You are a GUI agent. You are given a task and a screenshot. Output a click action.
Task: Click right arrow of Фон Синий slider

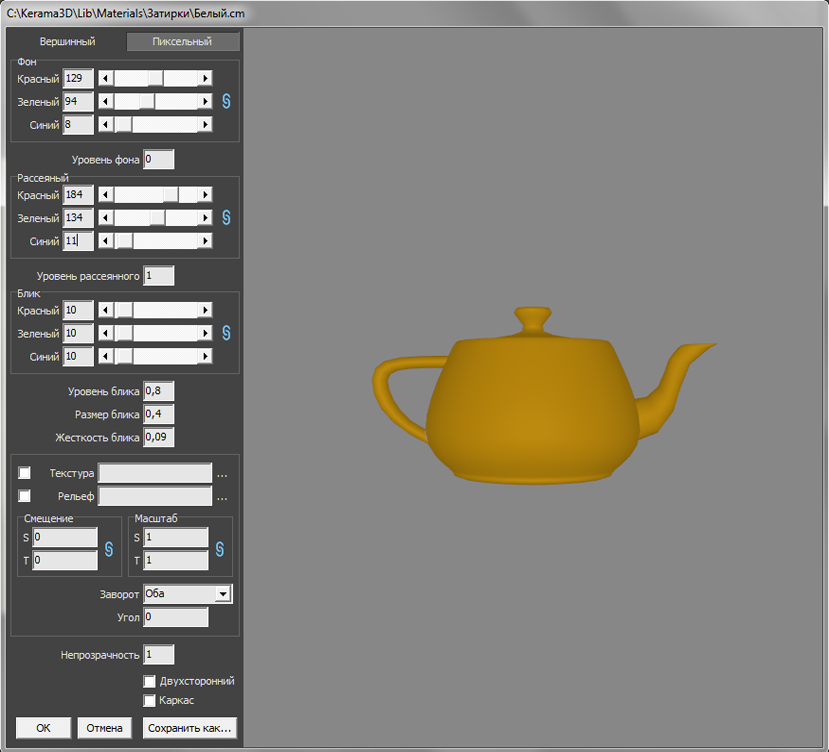pos(205,124)
